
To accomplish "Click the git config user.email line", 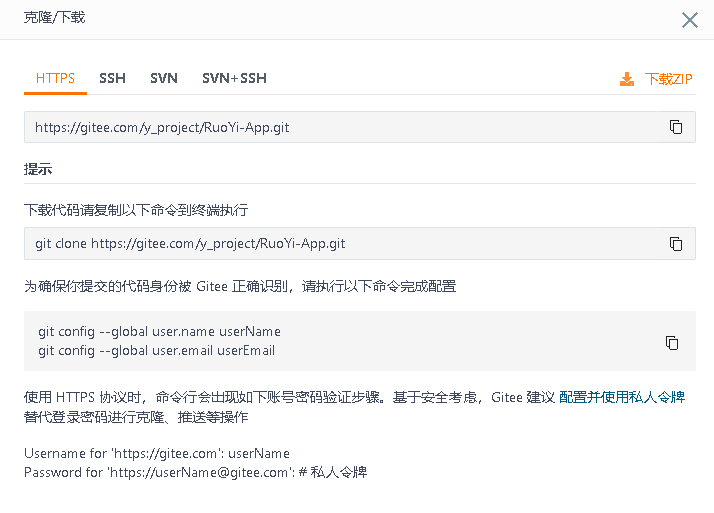I will pyautogui.click(x=156, y=351).
